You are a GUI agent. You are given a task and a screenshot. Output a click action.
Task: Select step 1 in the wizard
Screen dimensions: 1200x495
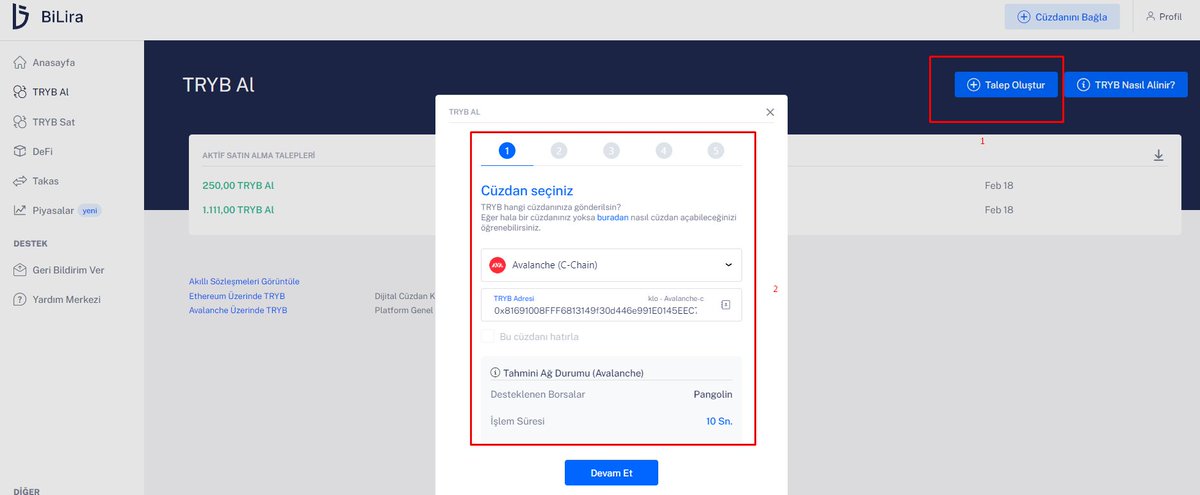click(506, 150)
